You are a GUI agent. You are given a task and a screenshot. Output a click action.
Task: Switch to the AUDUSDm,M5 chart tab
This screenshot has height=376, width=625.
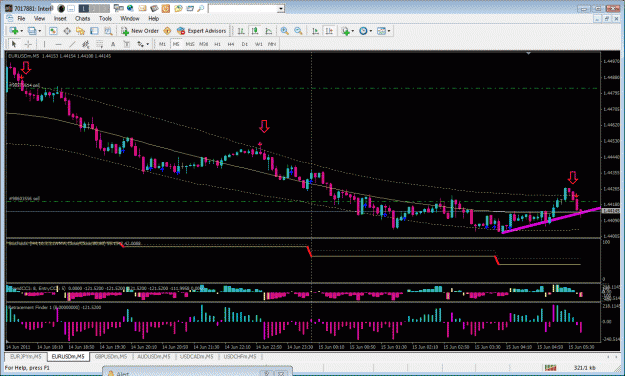[x=154, y=356]
